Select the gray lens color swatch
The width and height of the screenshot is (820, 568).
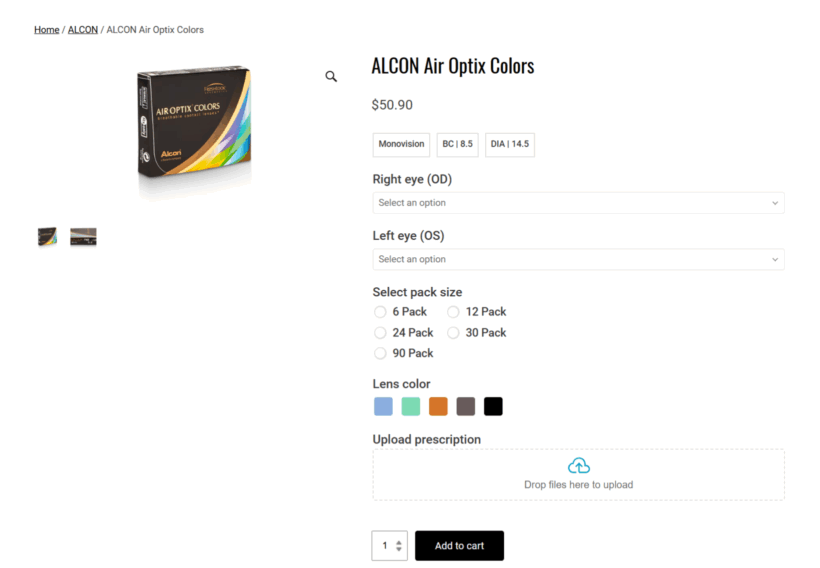click(x=466, y=406)
